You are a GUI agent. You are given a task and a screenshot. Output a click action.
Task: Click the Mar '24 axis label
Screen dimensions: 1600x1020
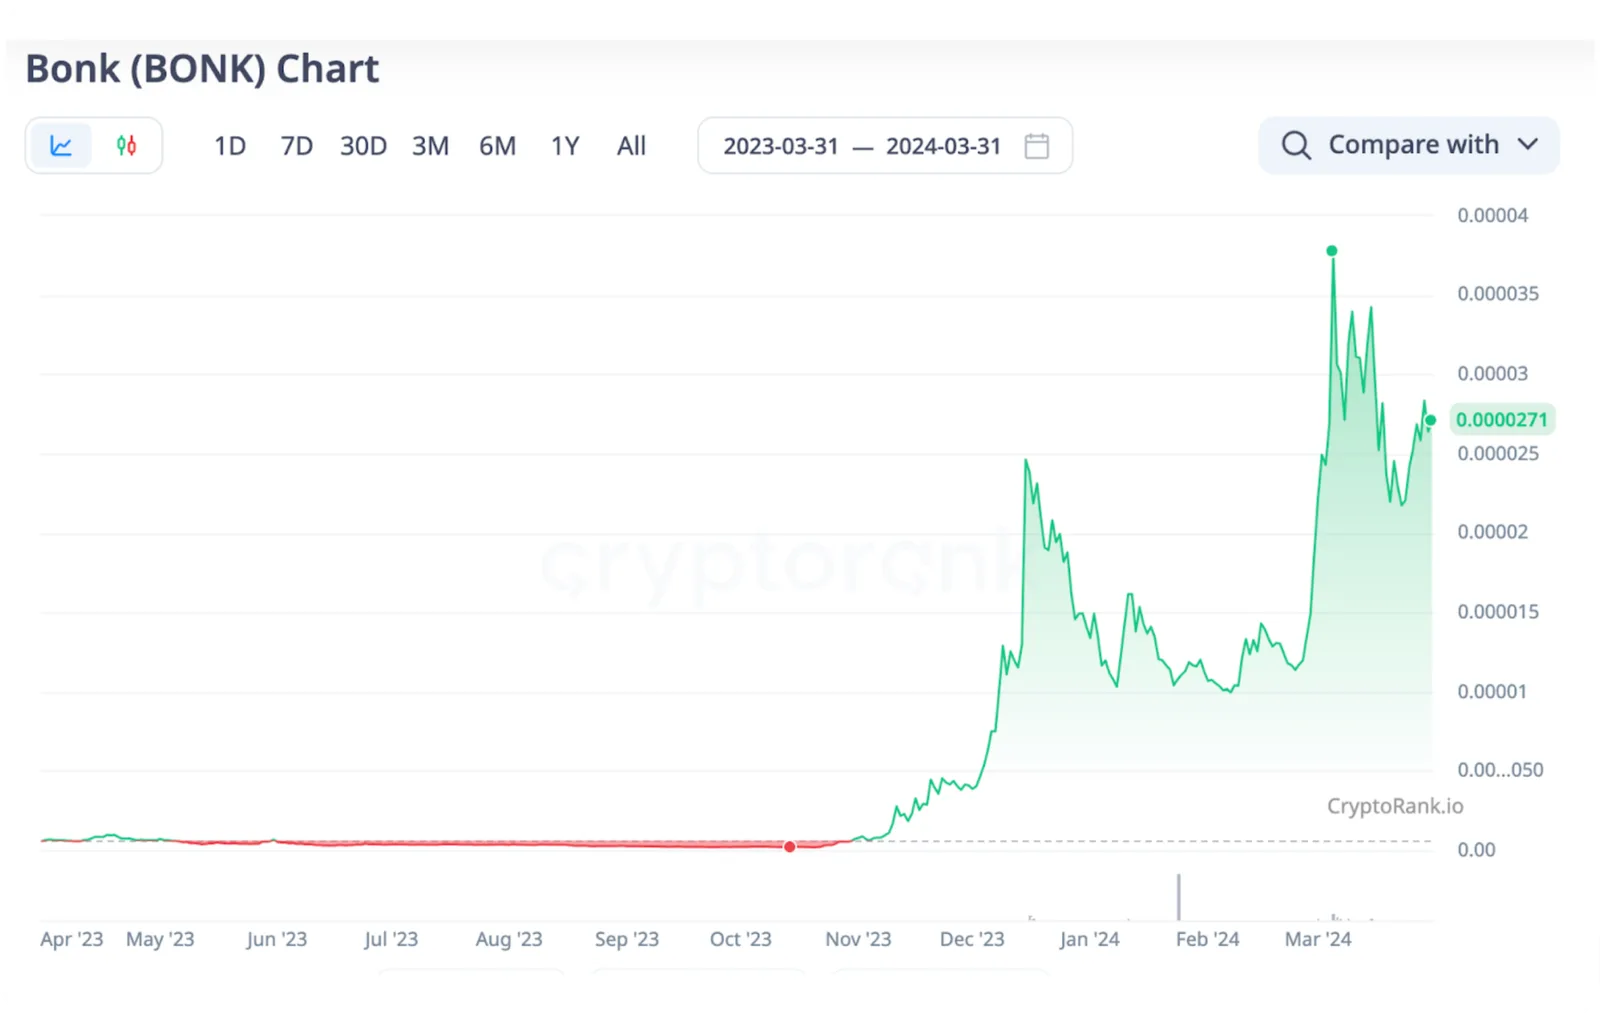coord(1318,939)
